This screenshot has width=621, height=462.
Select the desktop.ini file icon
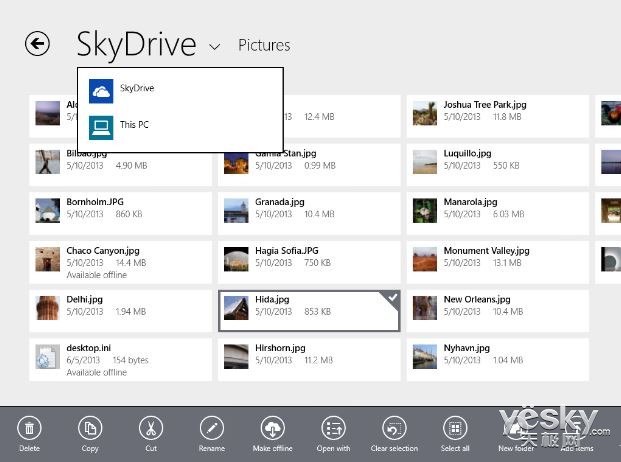48,356
